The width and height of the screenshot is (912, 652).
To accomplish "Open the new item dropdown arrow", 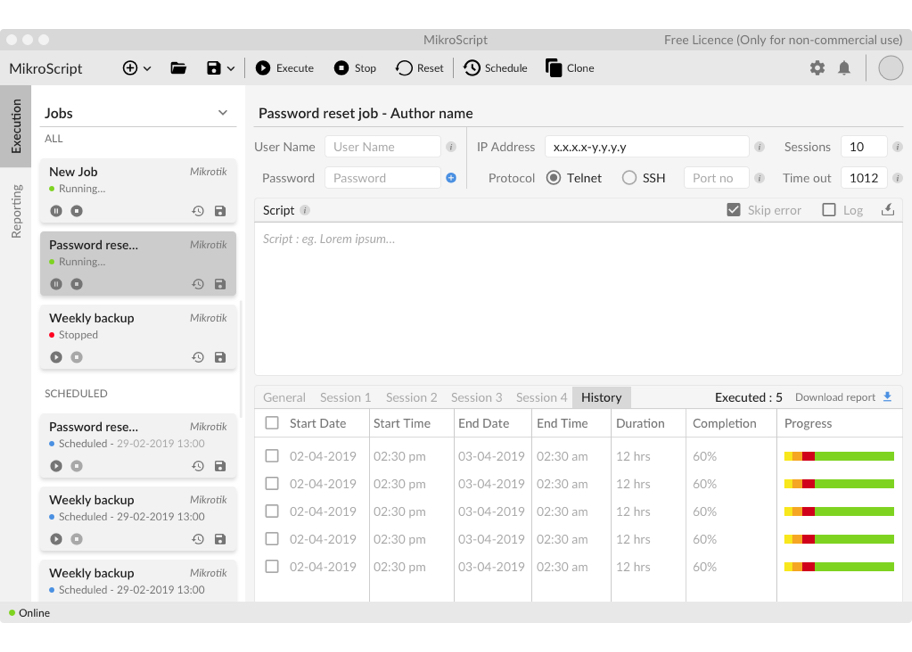I will (148, 69).
